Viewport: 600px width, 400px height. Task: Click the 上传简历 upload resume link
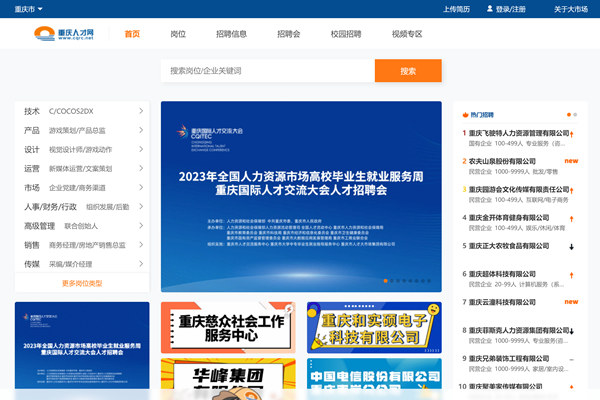click(456, 9)
